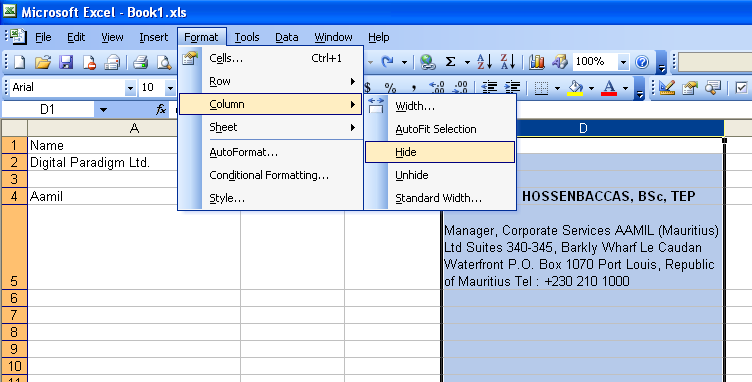
Task: Show the Drawing toolbar icon
Action: click(x=560, y=61)
